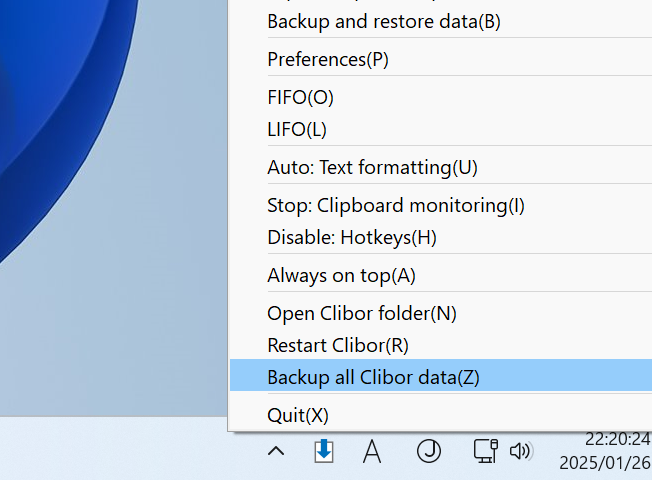Toggle LIFO(L) mode in the menu

coord(441,129)
